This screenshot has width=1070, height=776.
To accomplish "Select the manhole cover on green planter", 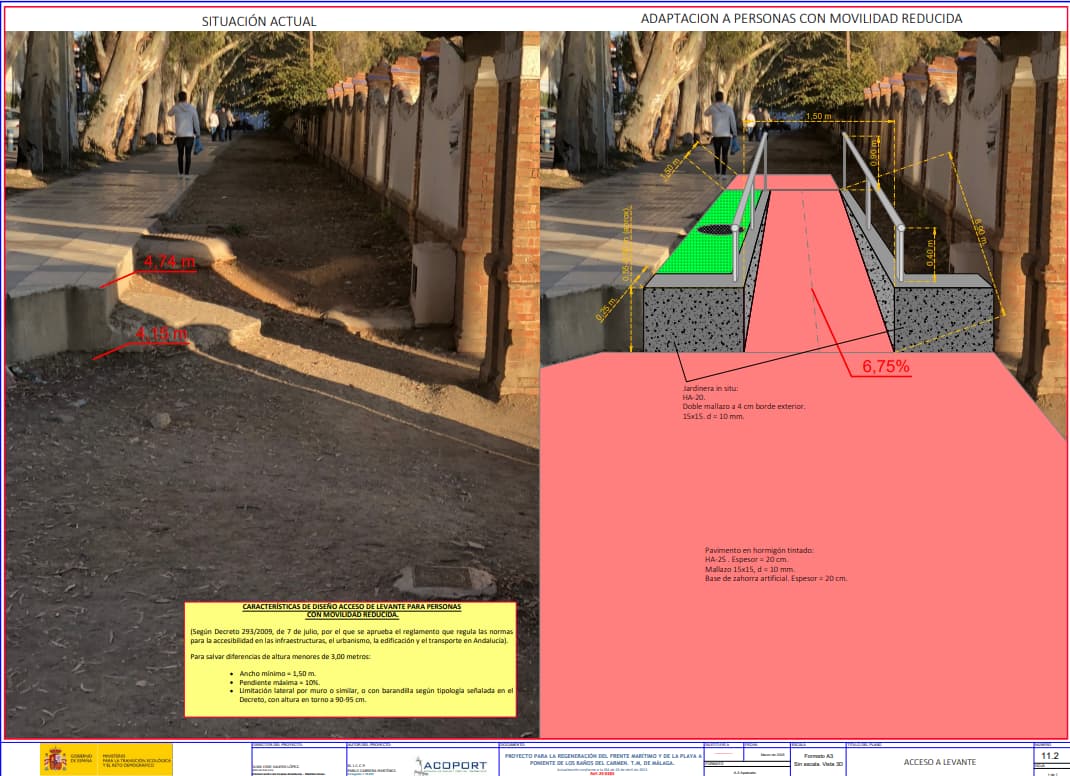I will coord(721,229).
